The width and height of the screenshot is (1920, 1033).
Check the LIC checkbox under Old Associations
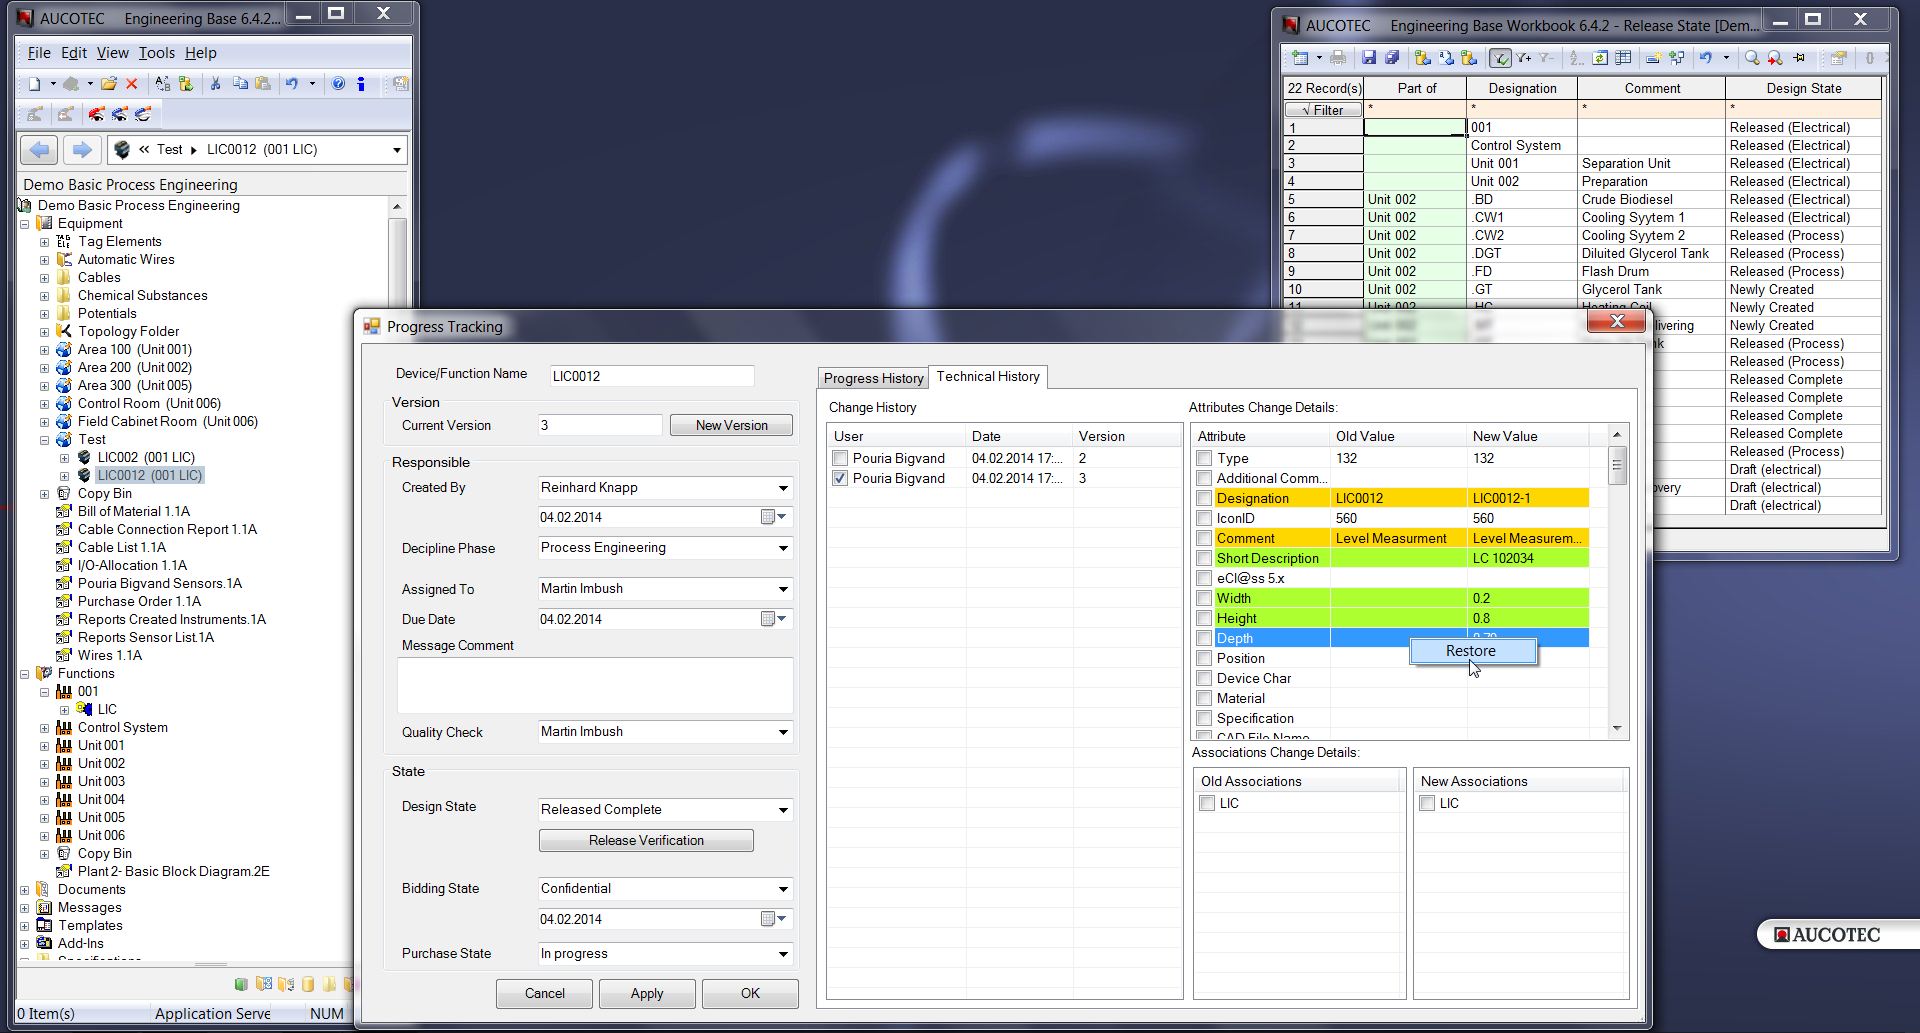1207,803
